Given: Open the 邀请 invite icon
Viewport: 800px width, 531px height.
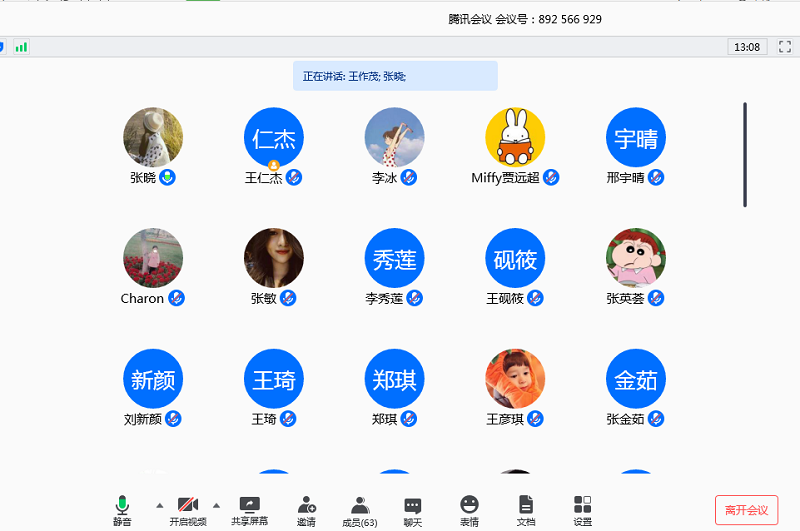Looking at the screenshot, I should pos(306,509).
